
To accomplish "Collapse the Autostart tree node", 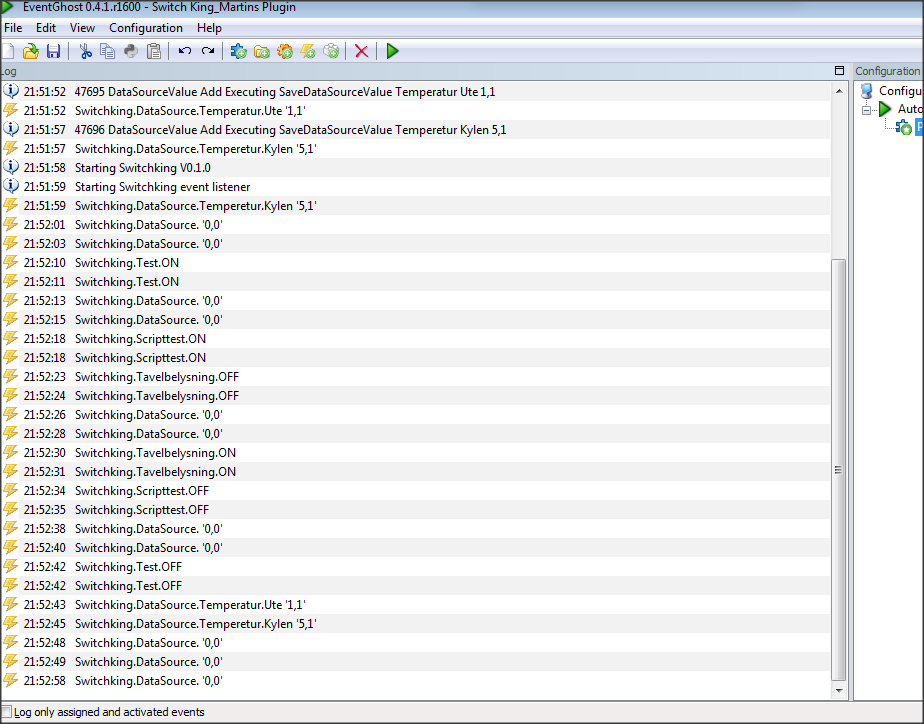I will pos(867,110).
